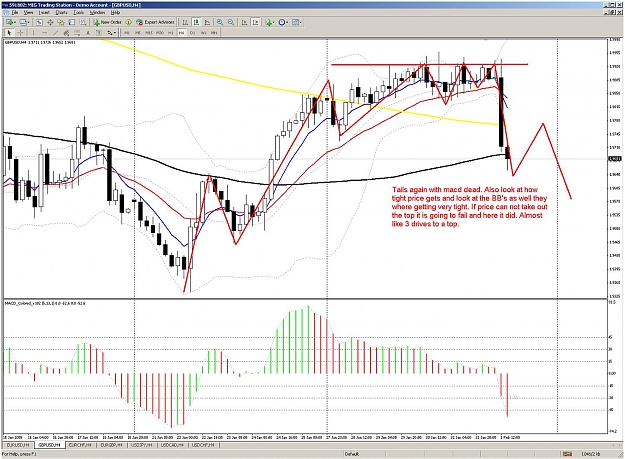Open the Navigator panel

click(61, 22)
